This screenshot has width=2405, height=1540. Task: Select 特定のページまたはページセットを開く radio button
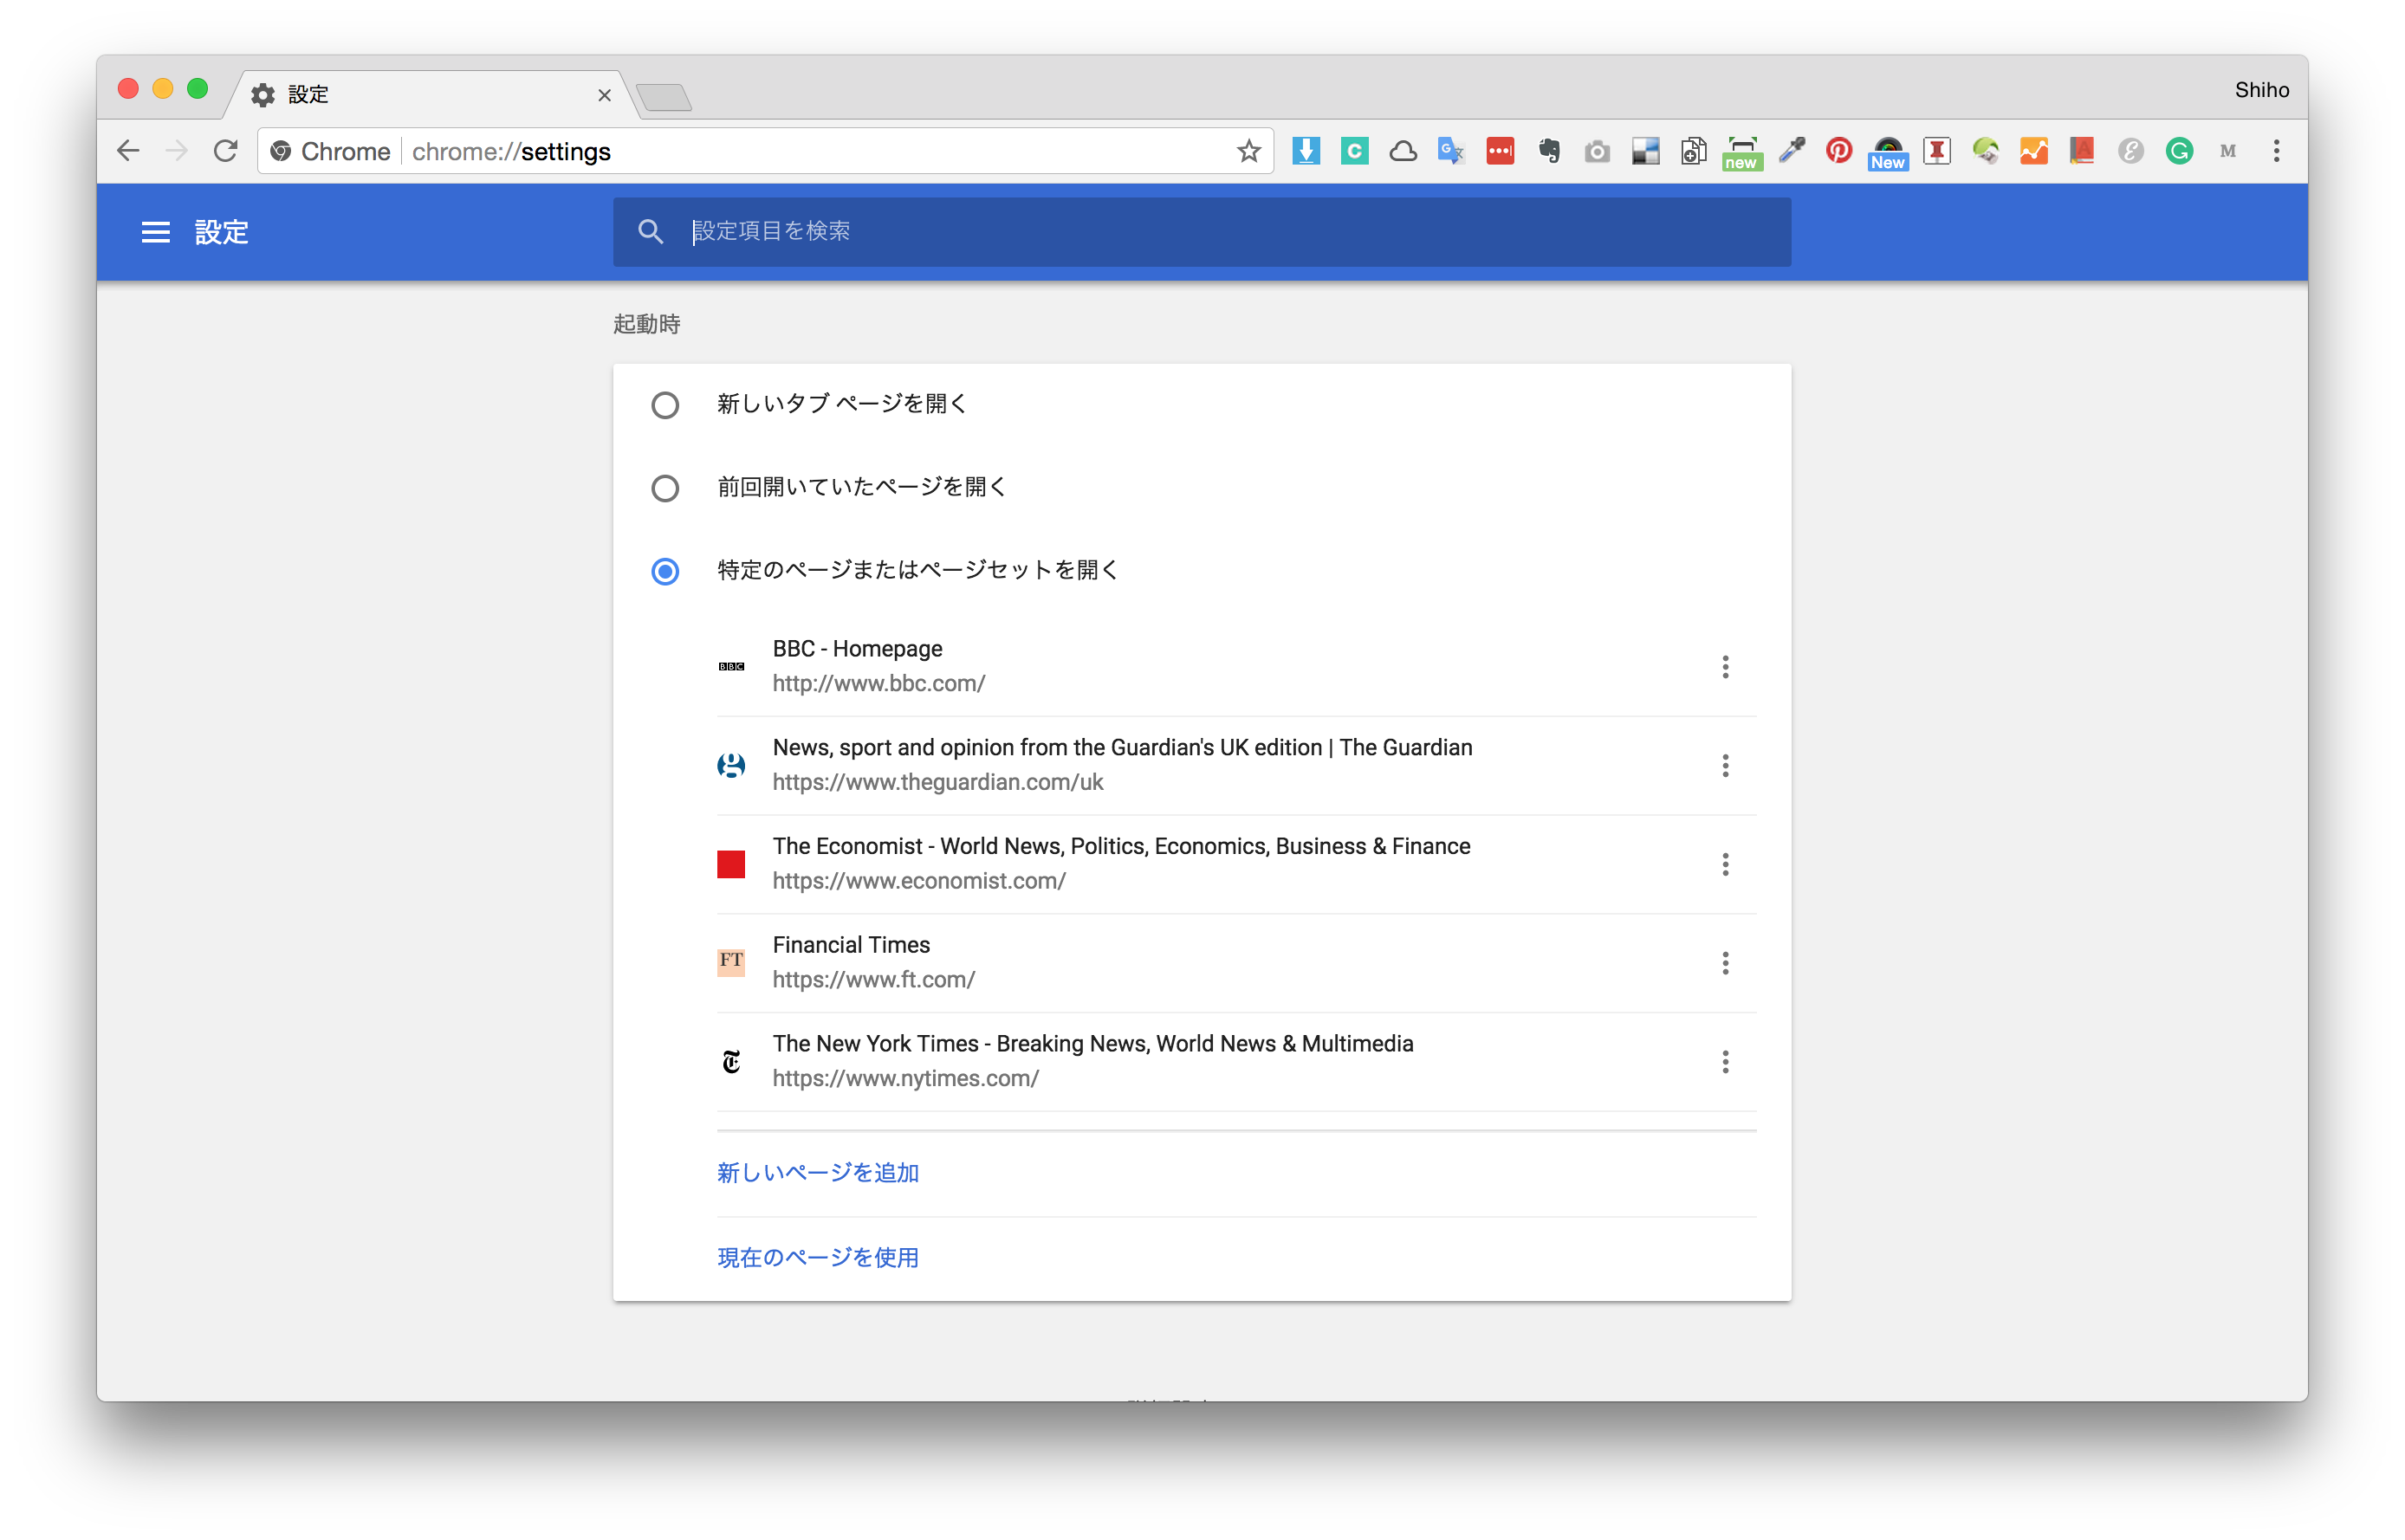pos(665,571)
